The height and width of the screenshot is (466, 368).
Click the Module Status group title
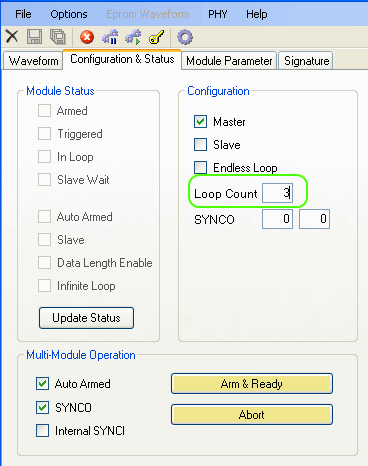pos(60,91)
